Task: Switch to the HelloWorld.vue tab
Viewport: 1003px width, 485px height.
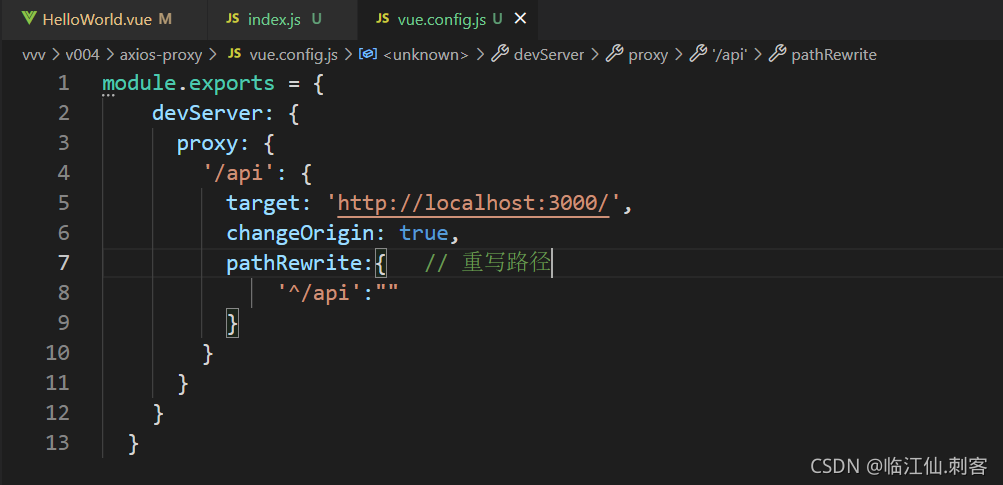Action: pyautogui.click(x=104, y=19)
